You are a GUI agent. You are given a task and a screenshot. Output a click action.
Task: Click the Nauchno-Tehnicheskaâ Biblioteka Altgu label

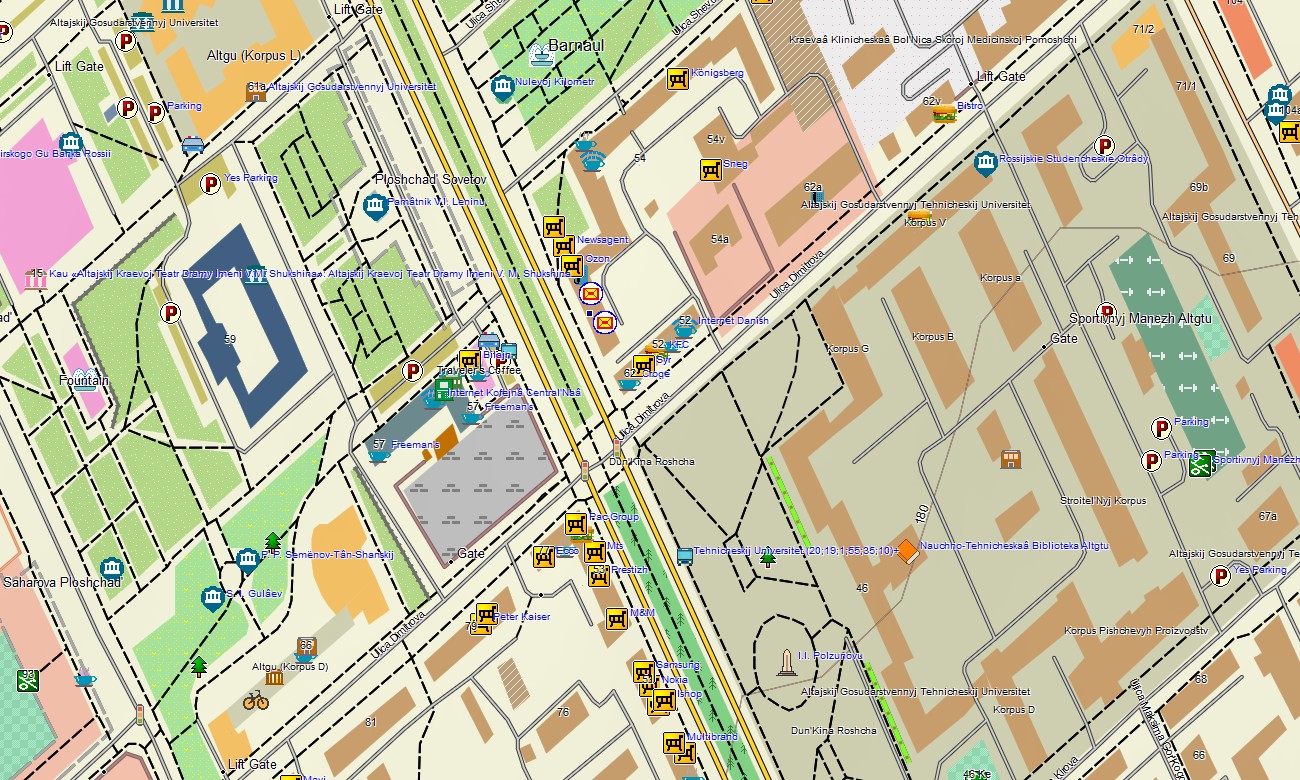point(1014,546)
